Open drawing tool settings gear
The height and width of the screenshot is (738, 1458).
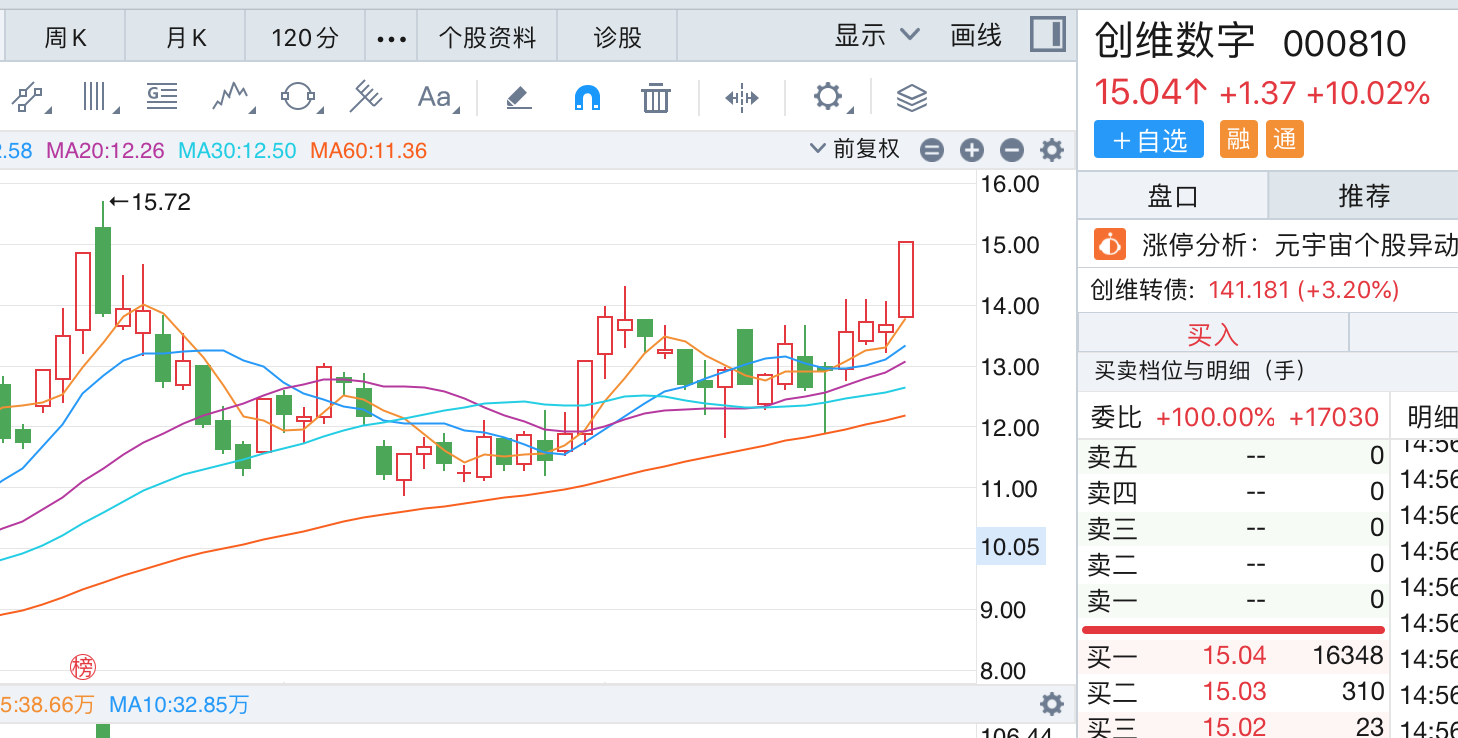pos(827,97)
